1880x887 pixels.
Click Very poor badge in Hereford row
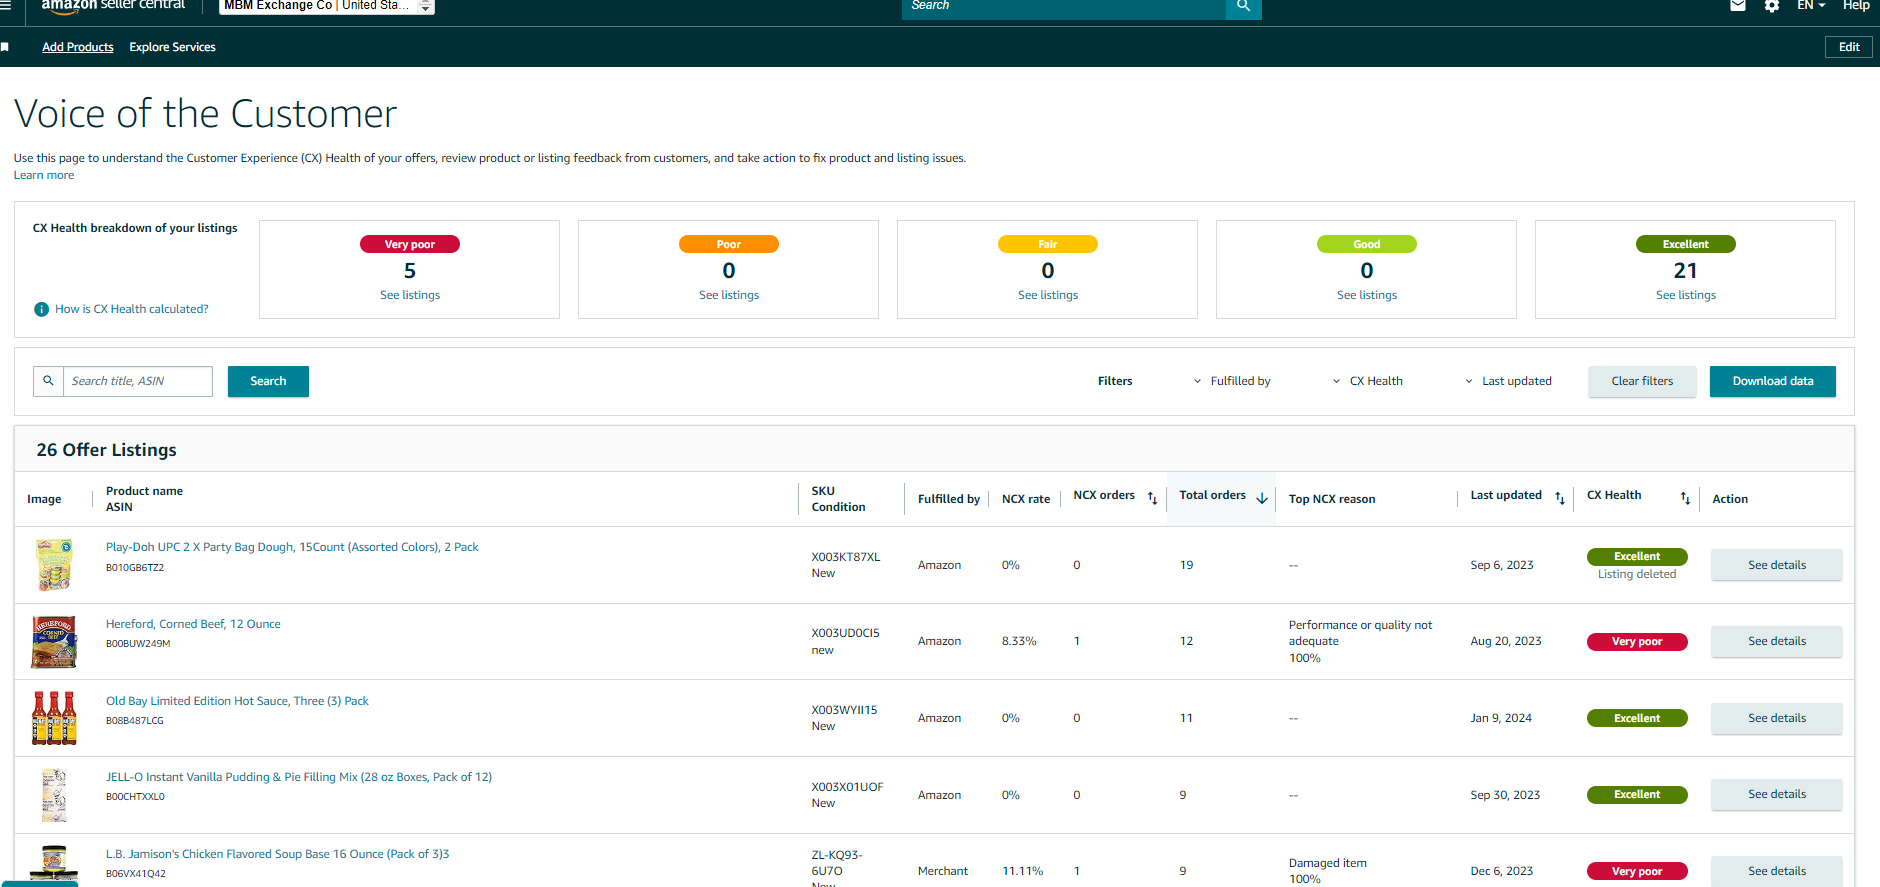[1637, 642]
